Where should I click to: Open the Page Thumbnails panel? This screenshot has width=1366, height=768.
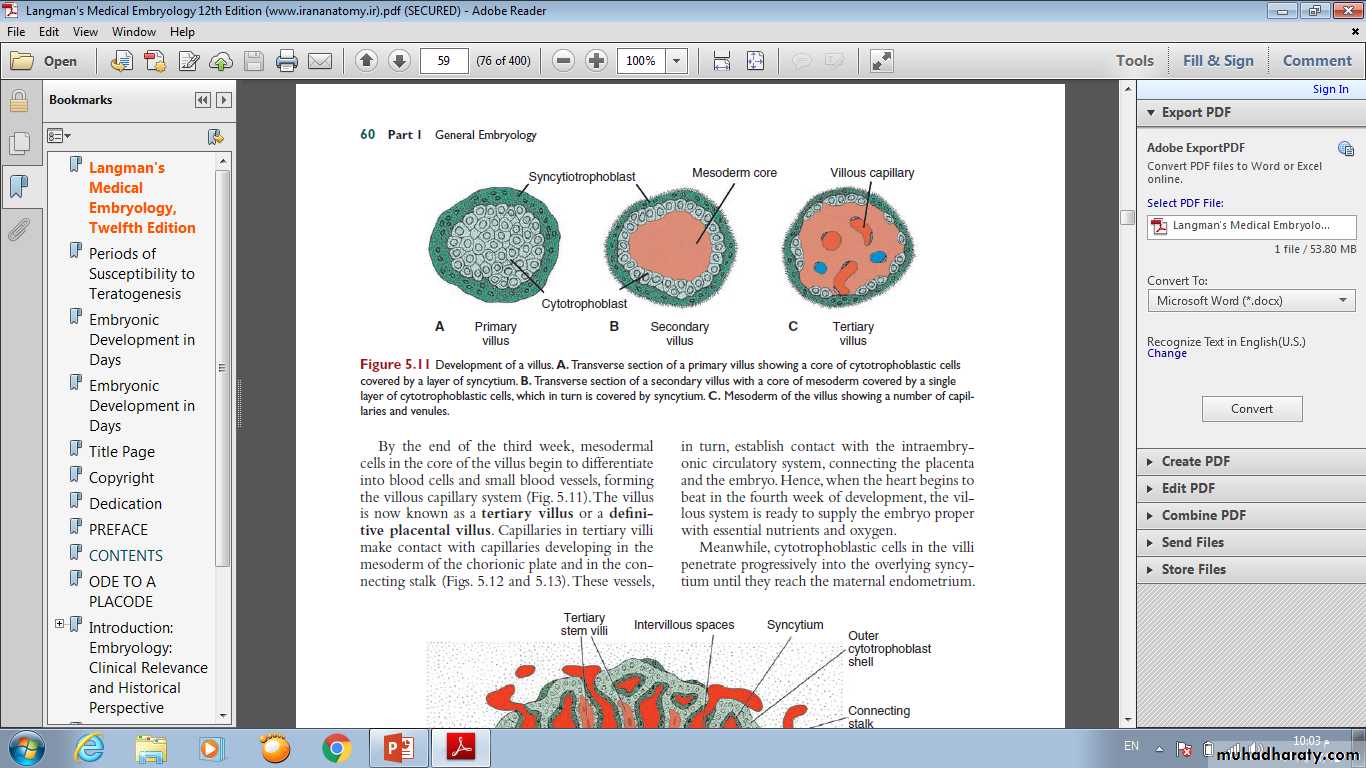tap(18, 144)
